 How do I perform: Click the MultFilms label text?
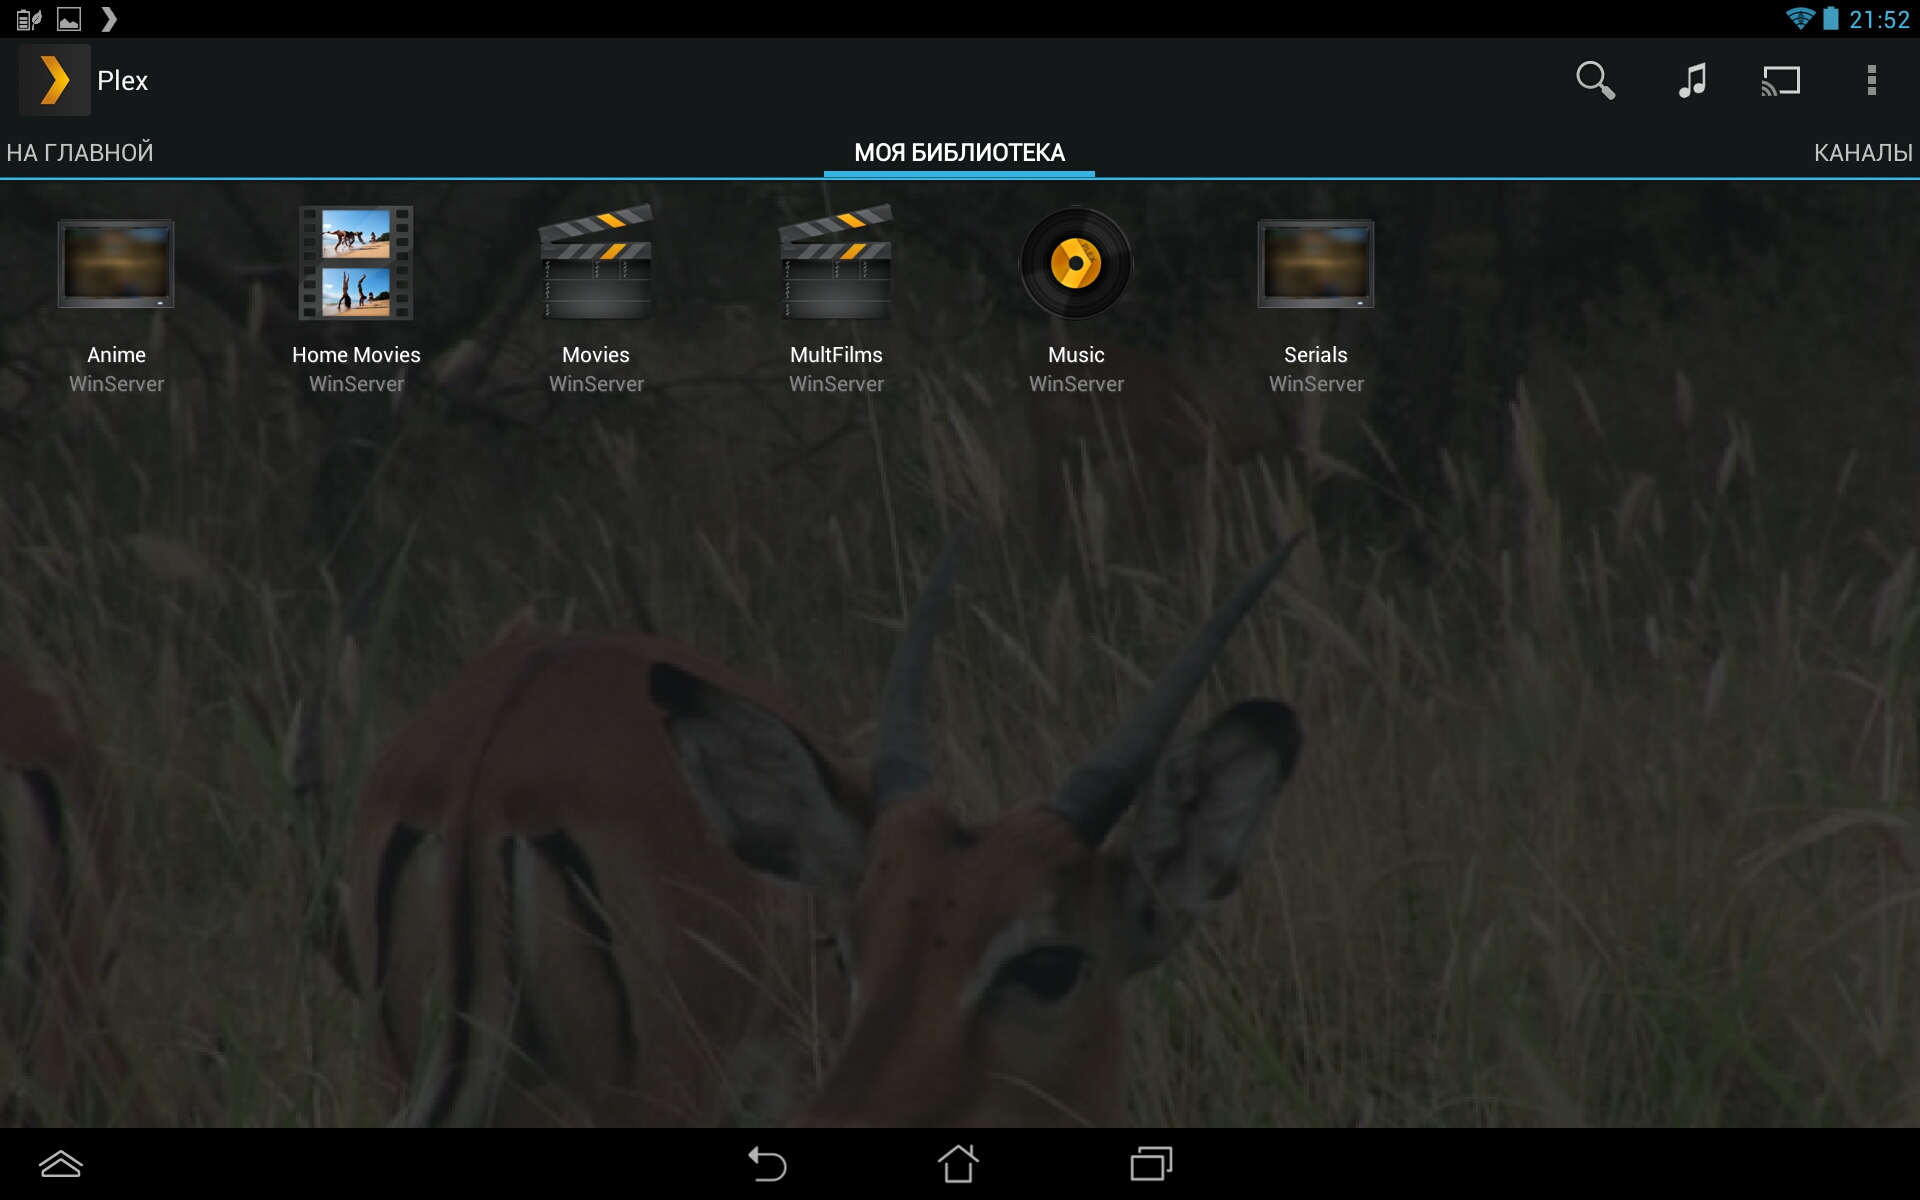(836, 355)
